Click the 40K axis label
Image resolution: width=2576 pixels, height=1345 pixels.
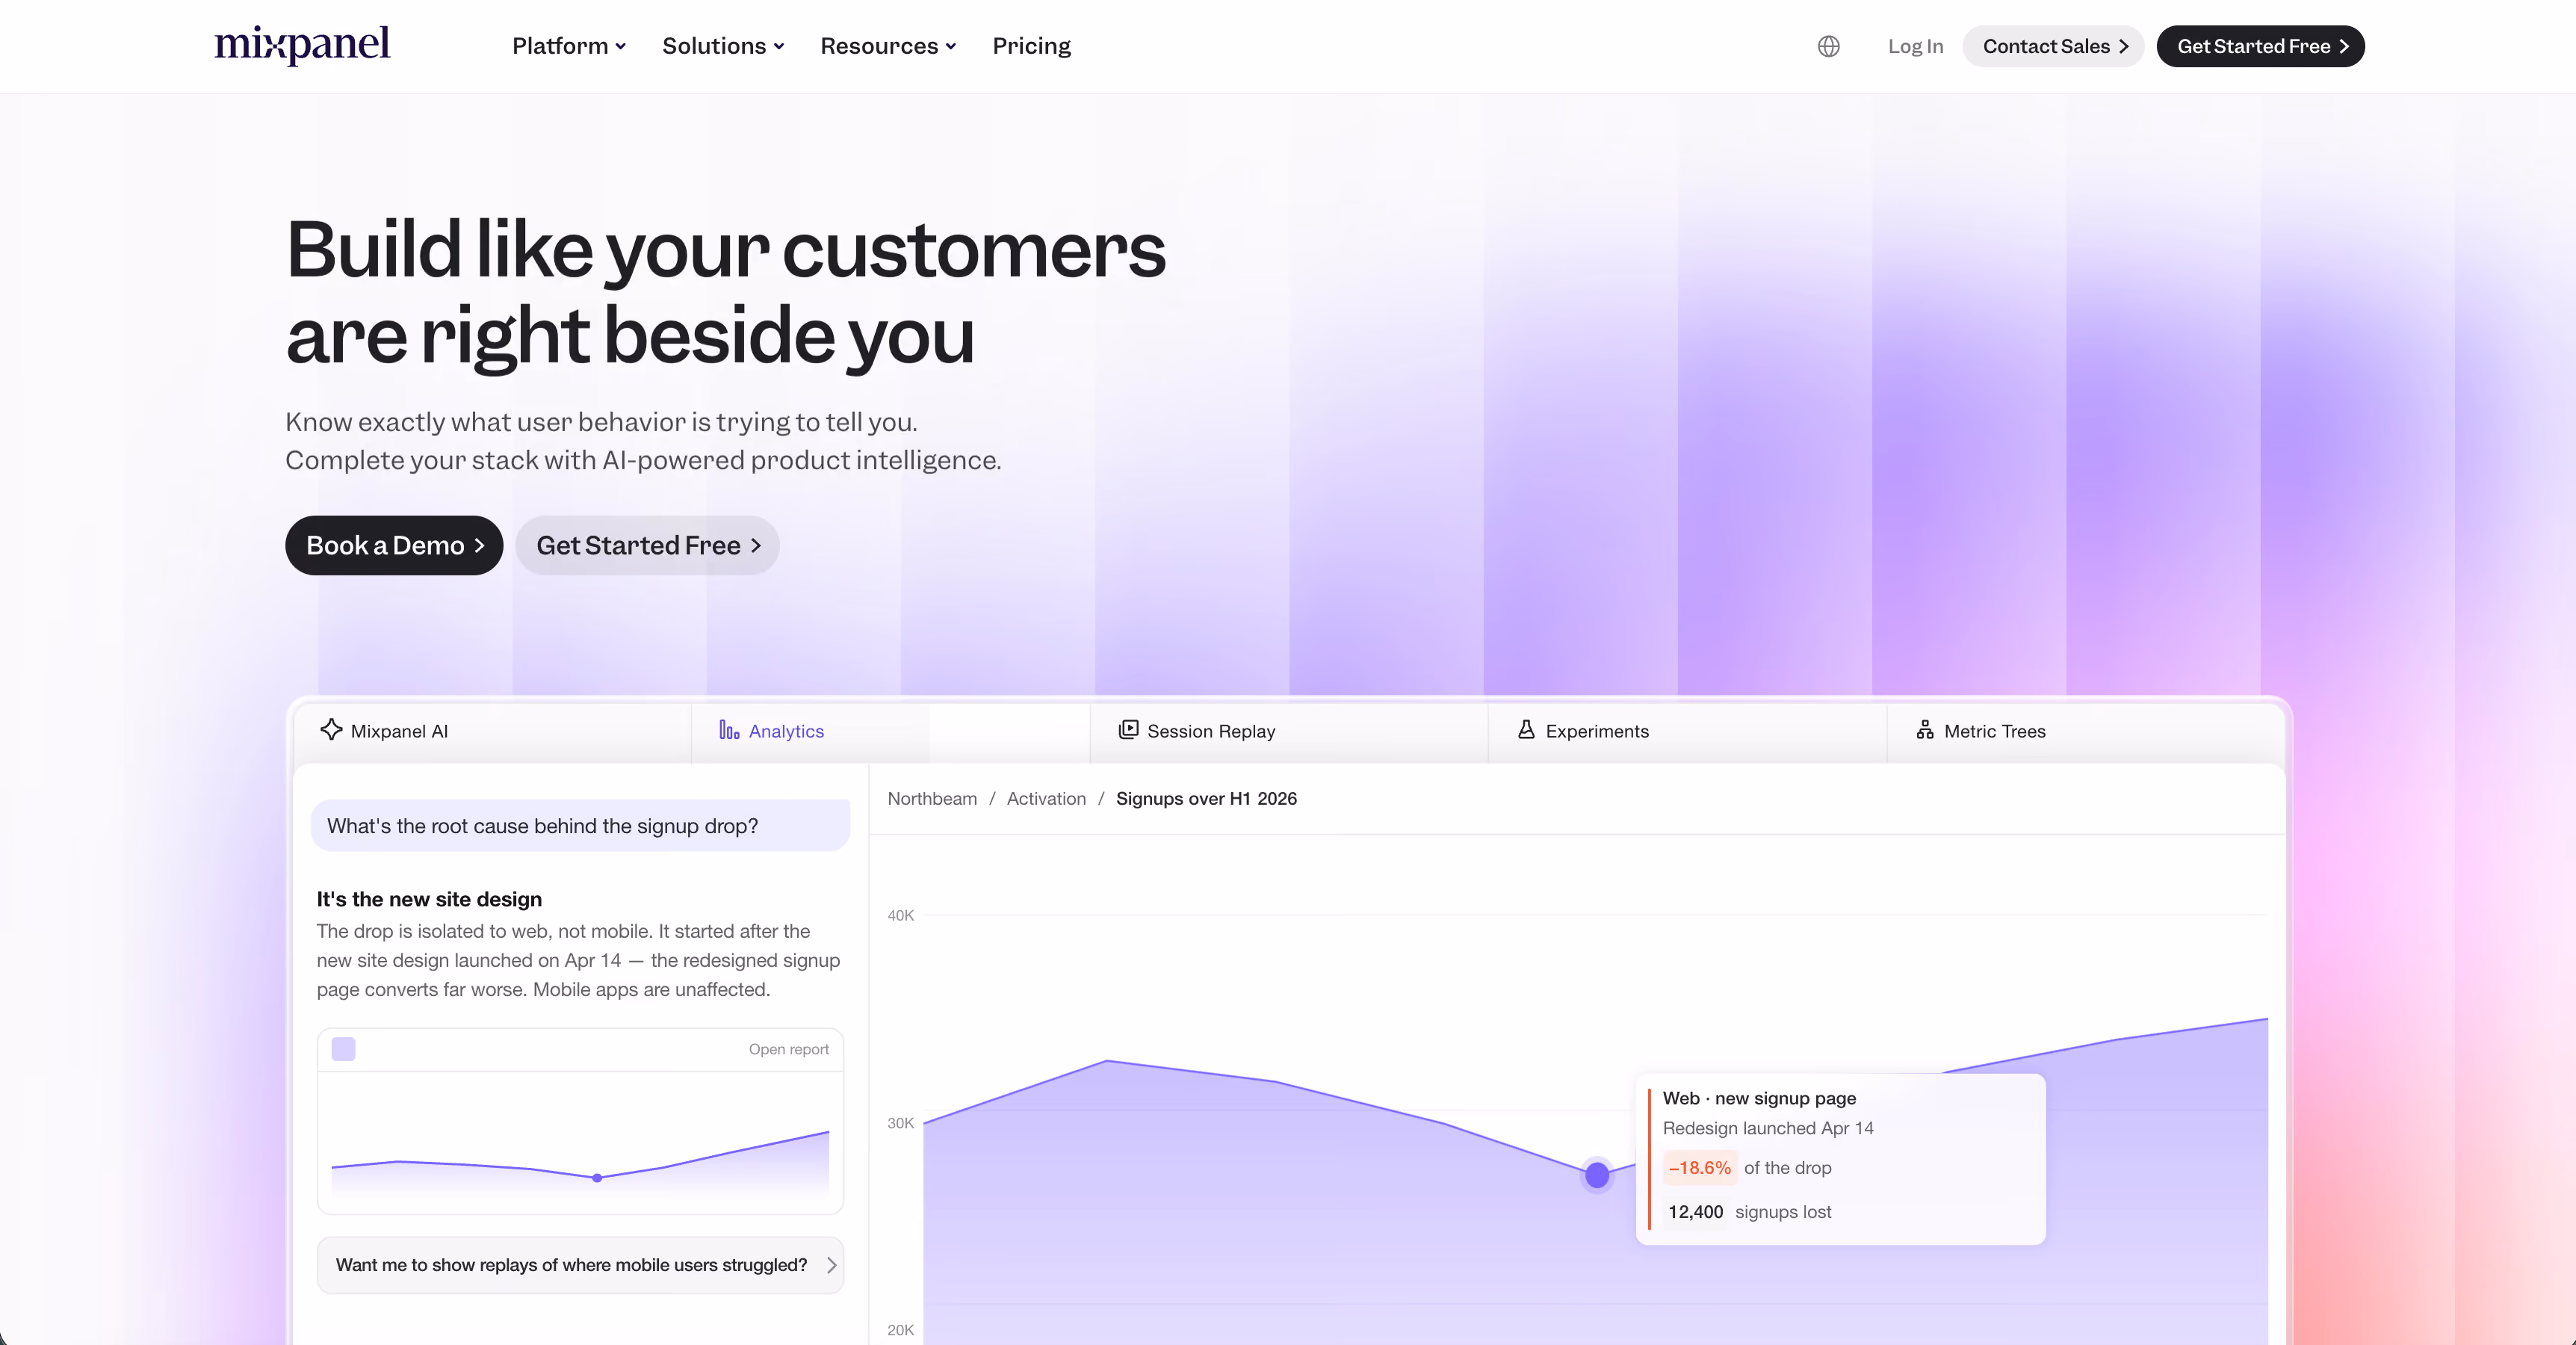(900, 915)
